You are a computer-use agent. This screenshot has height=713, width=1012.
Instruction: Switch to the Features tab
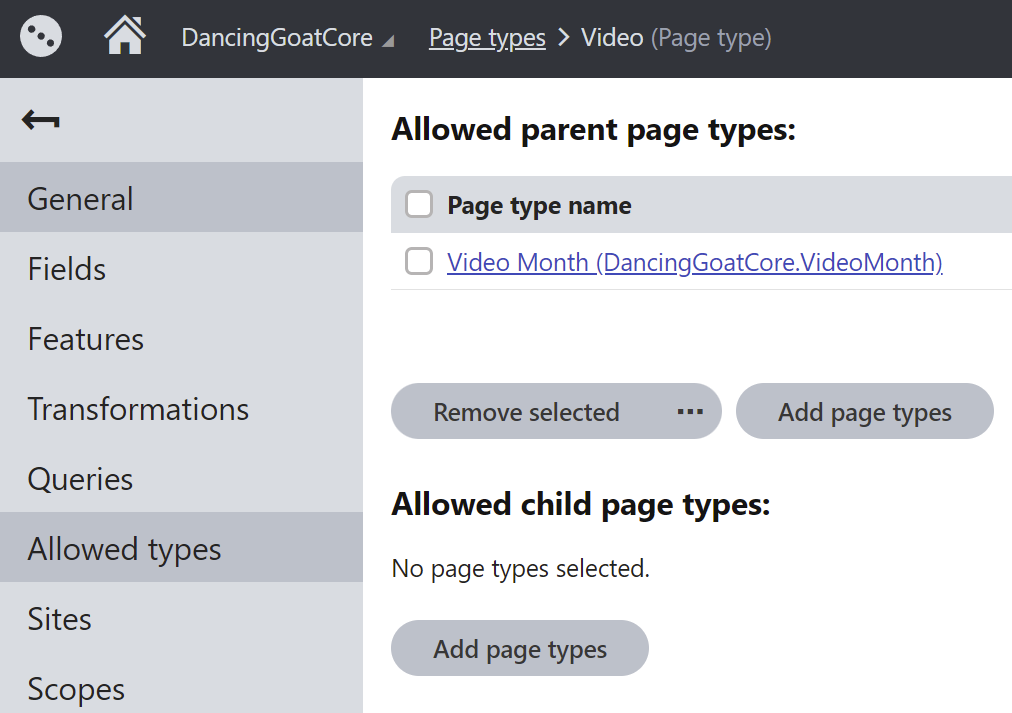[181, 338]
